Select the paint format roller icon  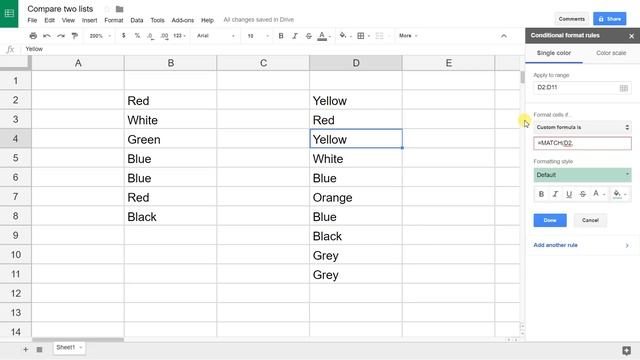tap(75, 36)
